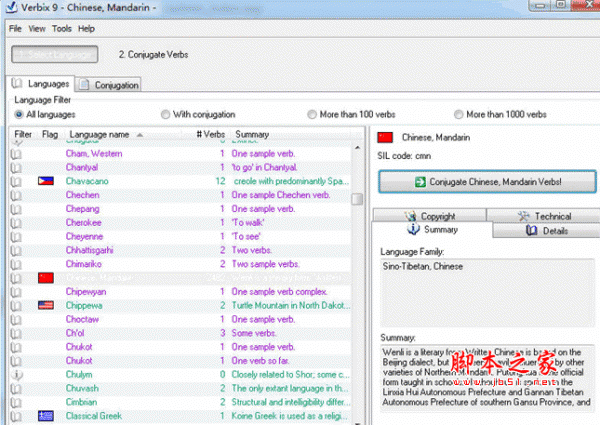600x425 pixels.
Task: Select the Choctaw language name
Action: pyautogui.click(x=82, y=319)
